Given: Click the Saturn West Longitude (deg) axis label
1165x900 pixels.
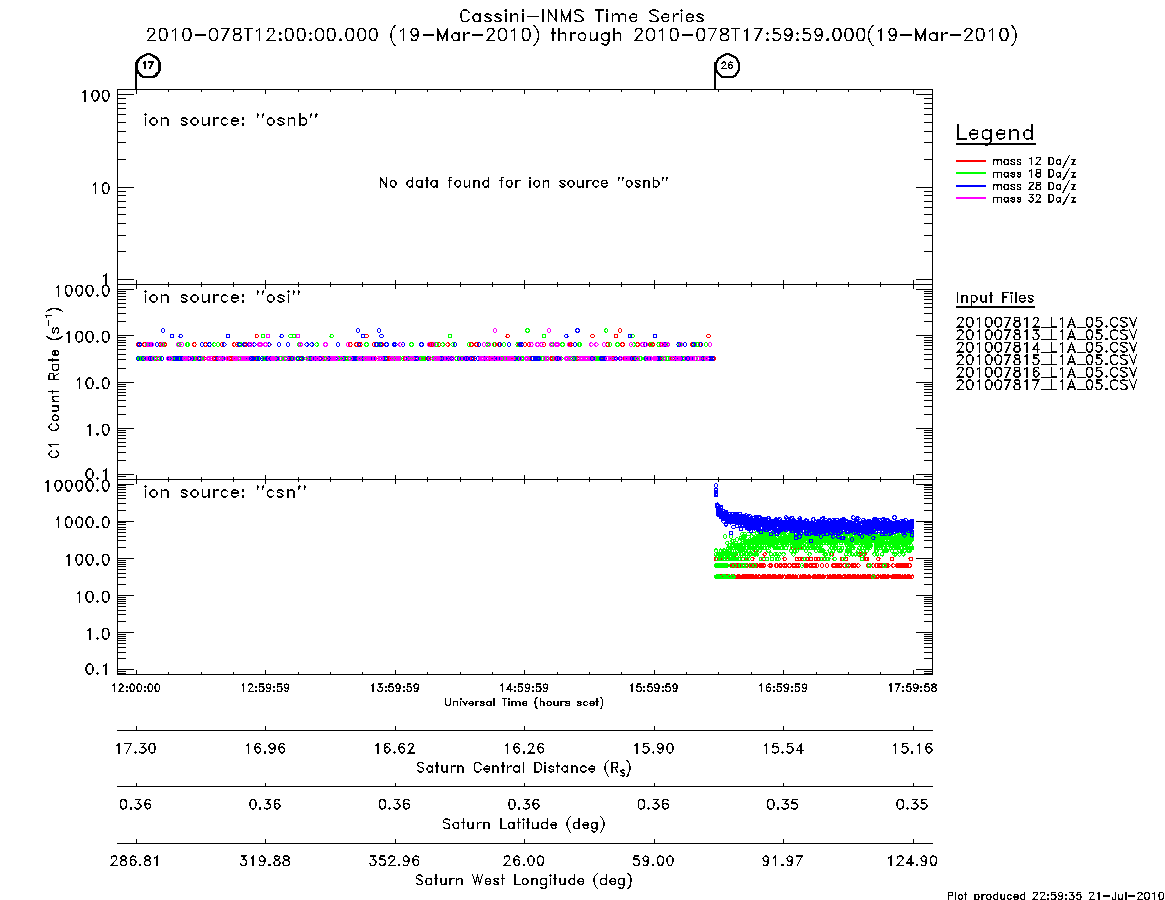Looking at the screenshot, I should point(524,881).
